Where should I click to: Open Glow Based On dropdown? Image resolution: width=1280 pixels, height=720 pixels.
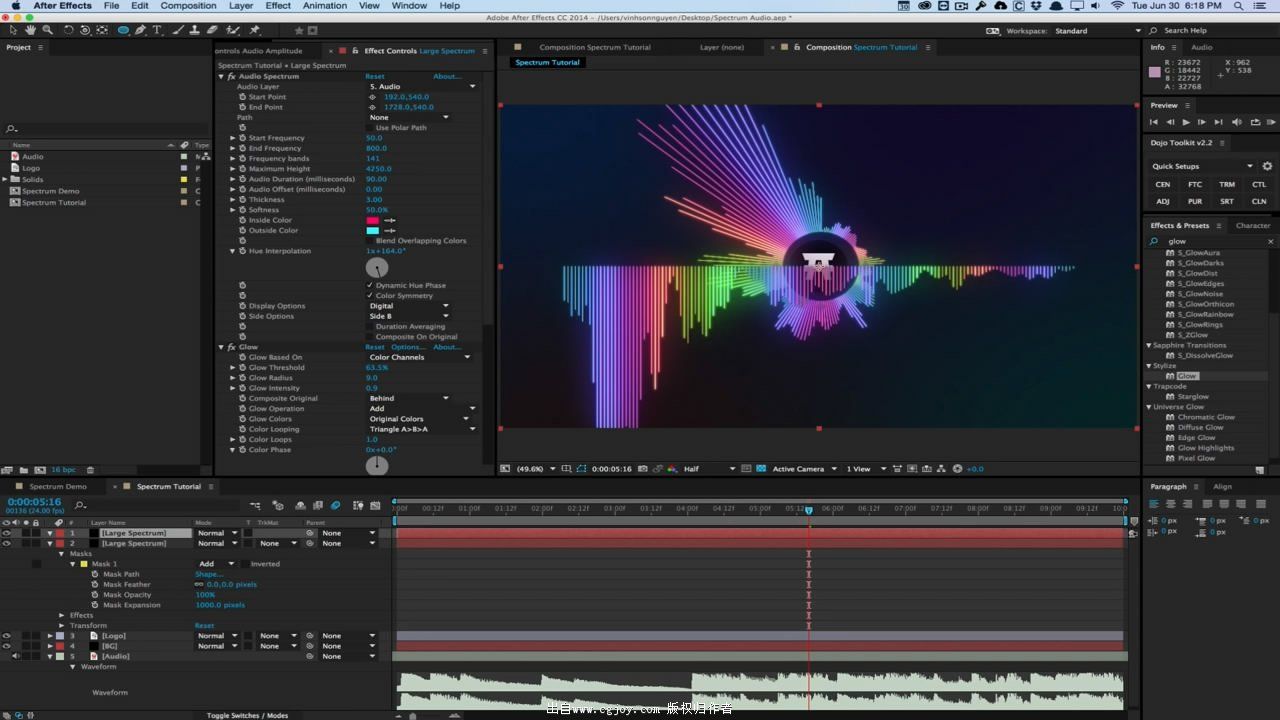(420, 357)
